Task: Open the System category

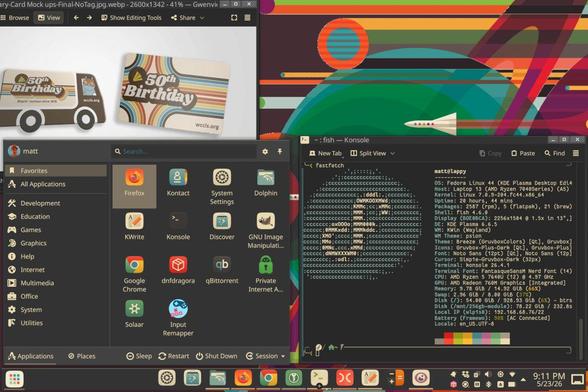Action: (x=56, y=310)
